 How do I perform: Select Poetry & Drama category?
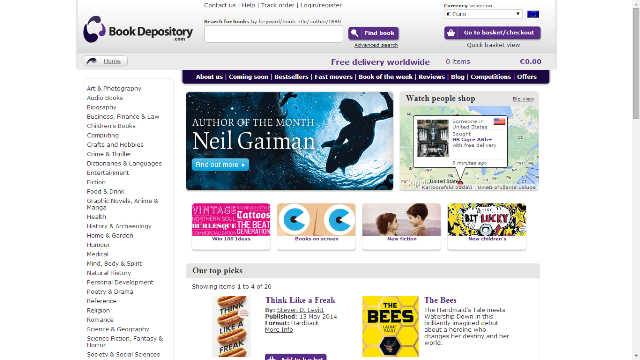point(110,292)
